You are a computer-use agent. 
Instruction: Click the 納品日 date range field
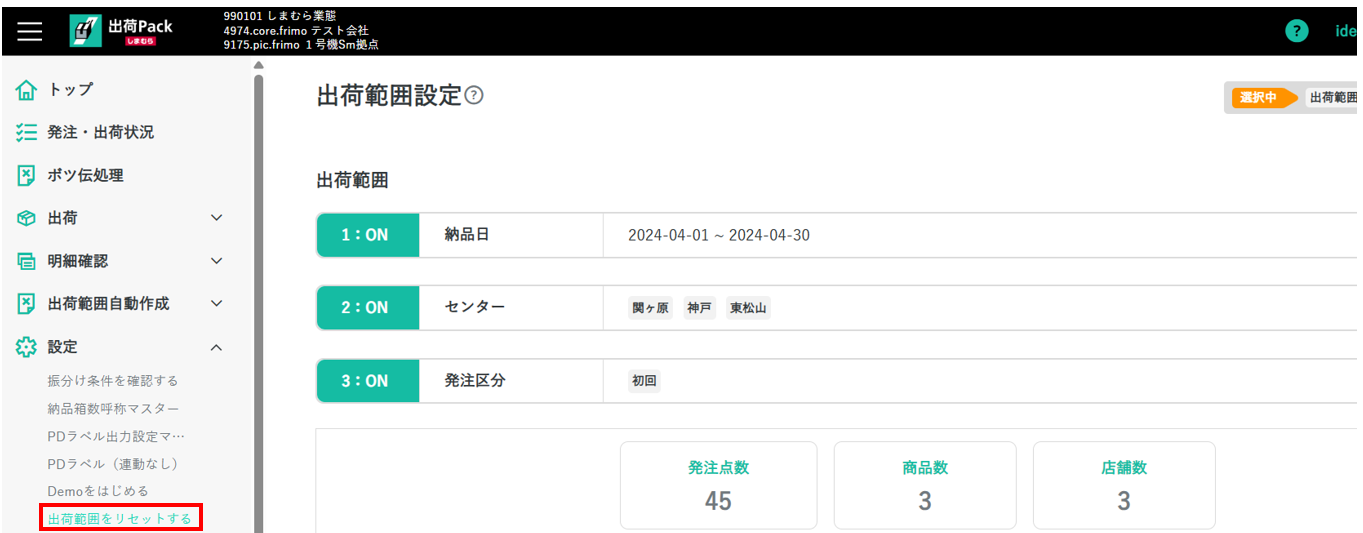719,236
